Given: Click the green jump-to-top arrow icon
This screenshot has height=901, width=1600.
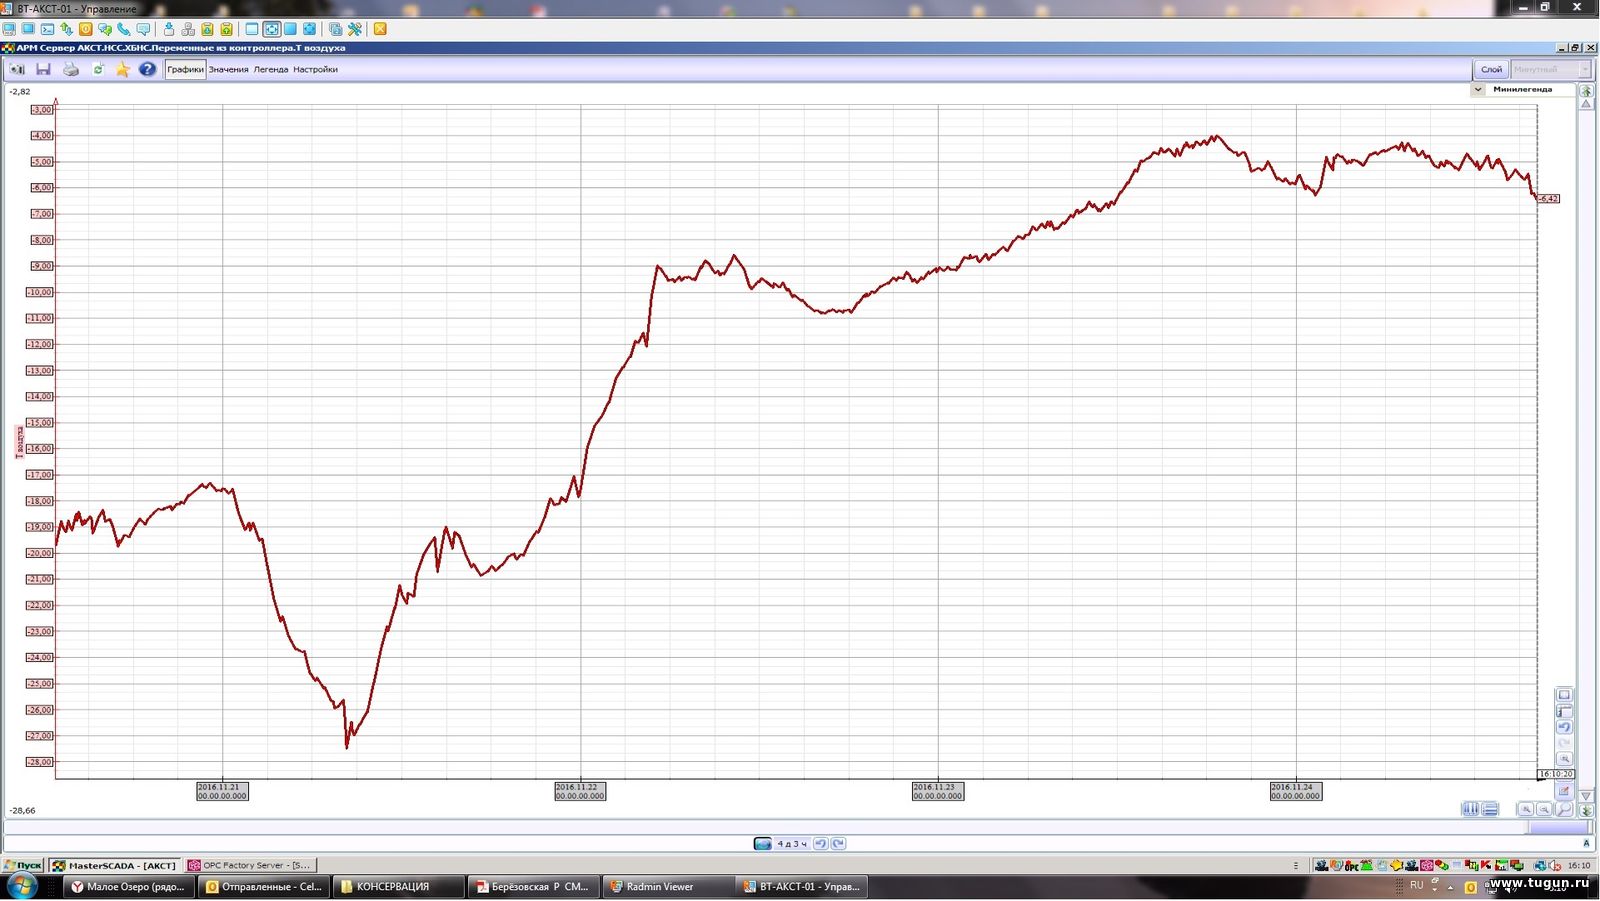Looking at the screenshot, I should tap(1586, 91).
